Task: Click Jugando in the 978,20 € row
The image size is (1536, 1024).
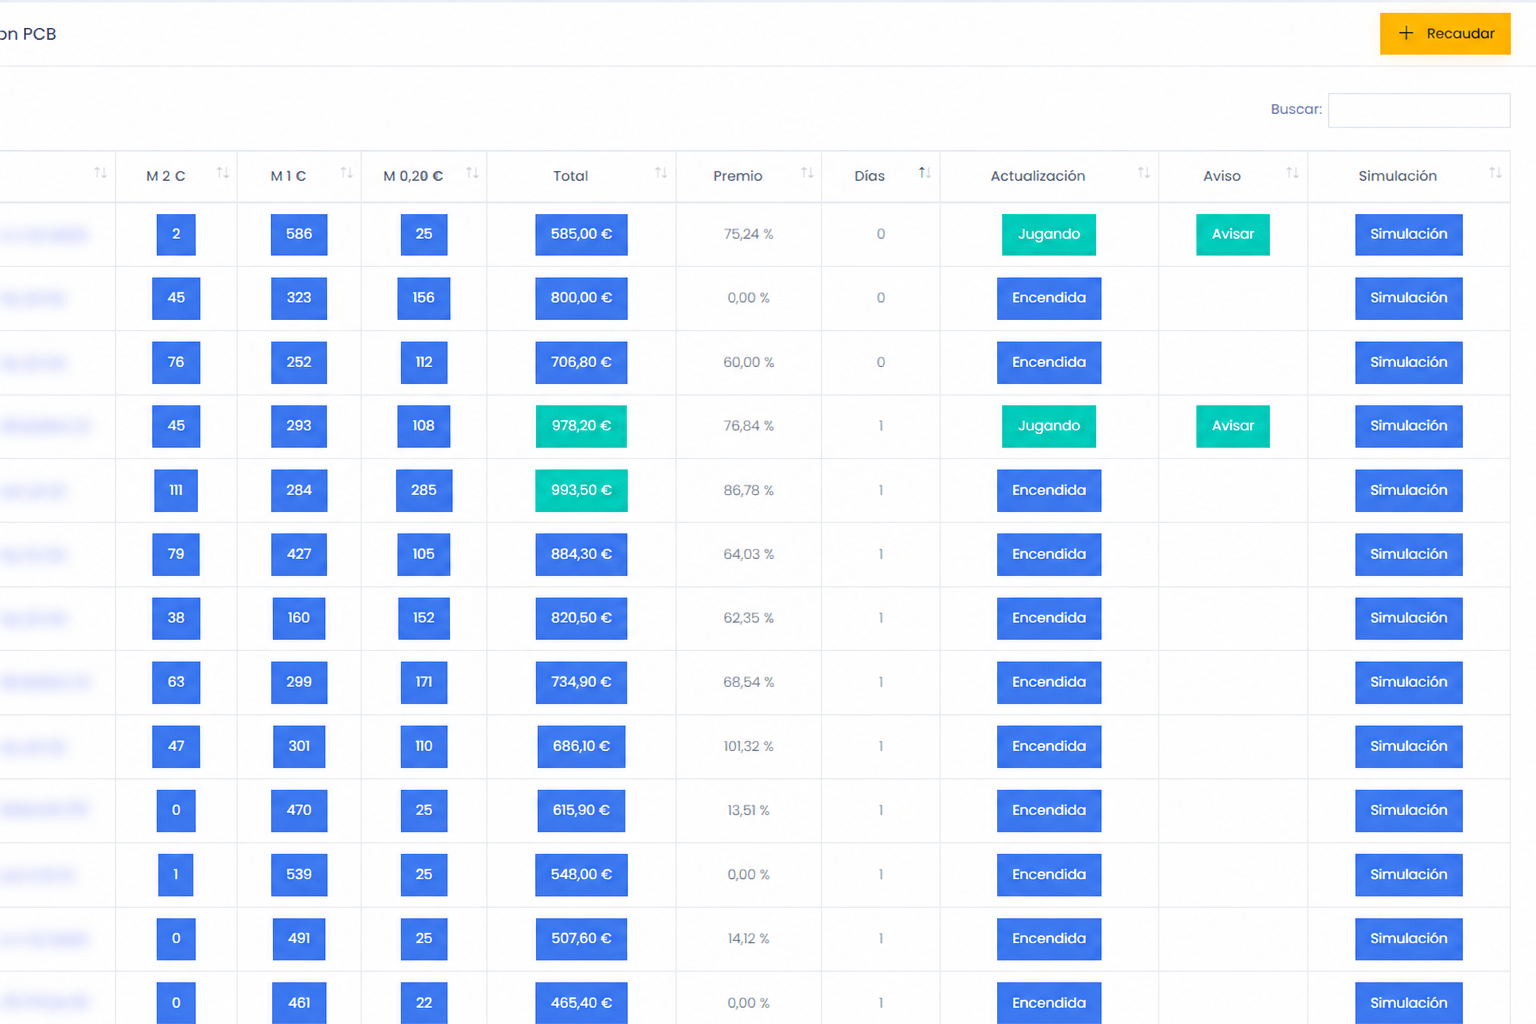Action: [x=1049, y=427]
